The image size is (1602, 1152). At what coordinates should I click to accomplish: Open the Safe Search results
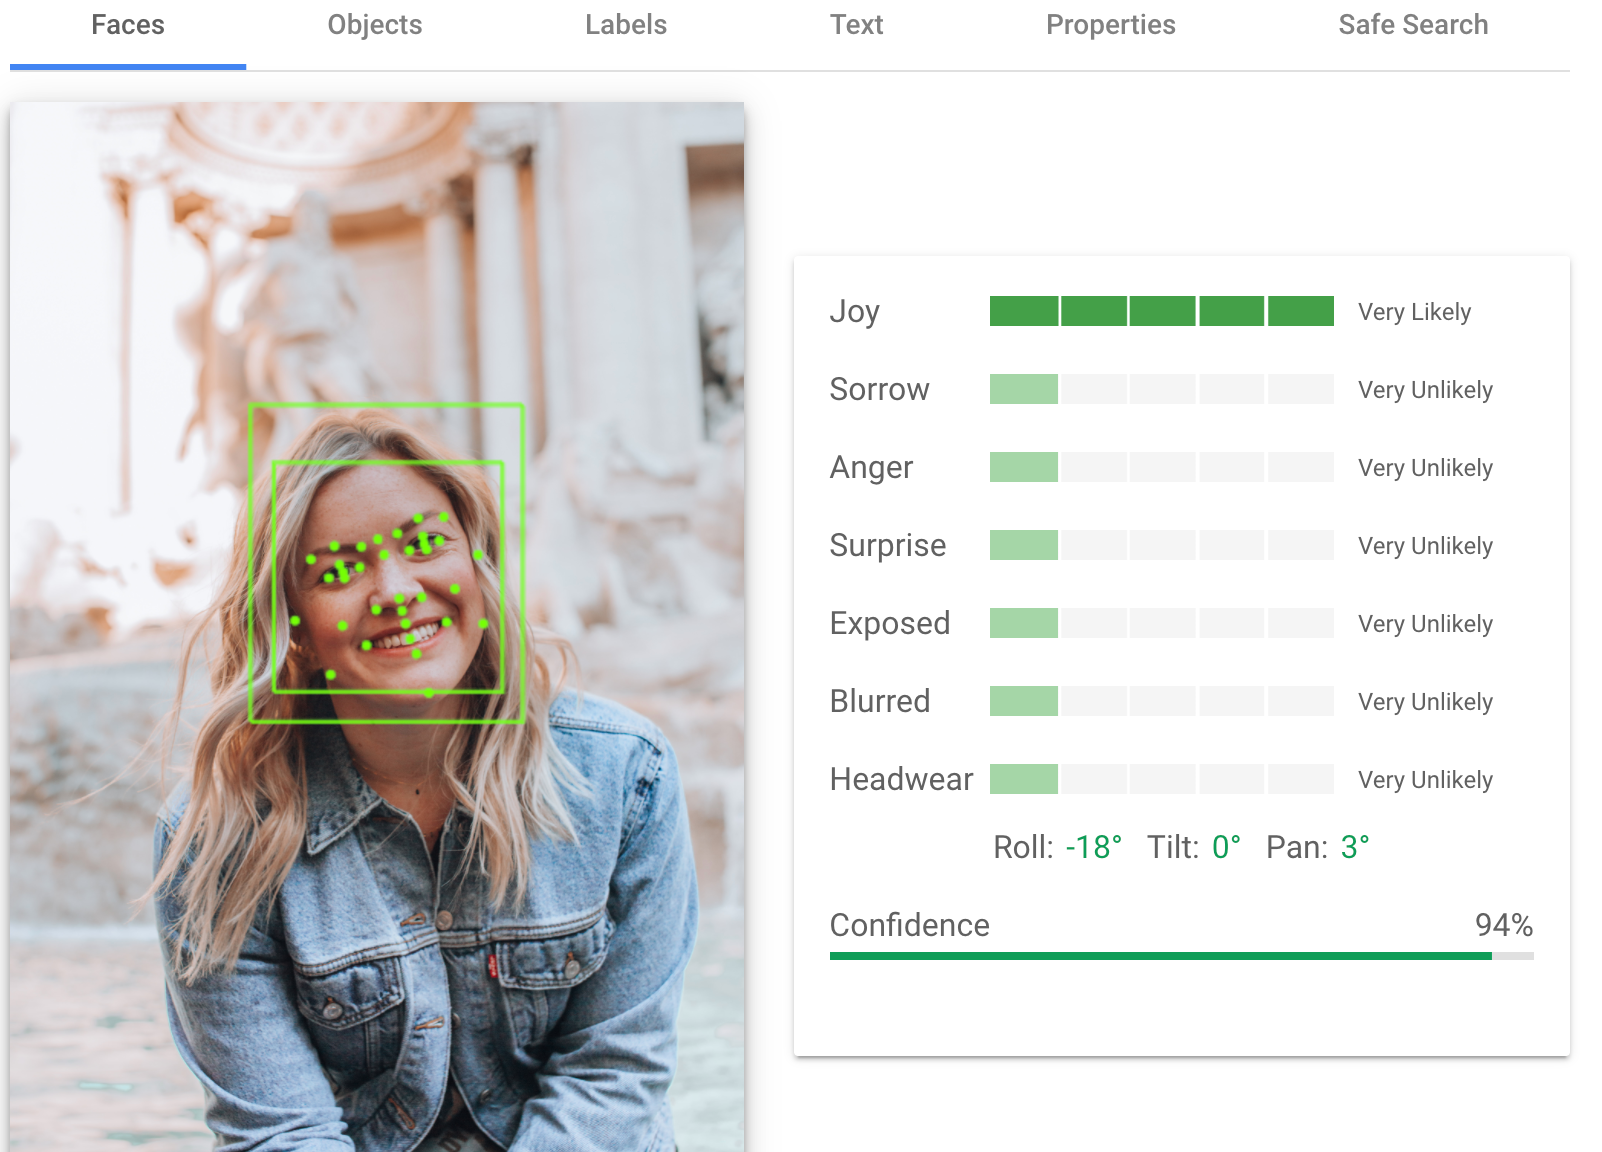1412,25
